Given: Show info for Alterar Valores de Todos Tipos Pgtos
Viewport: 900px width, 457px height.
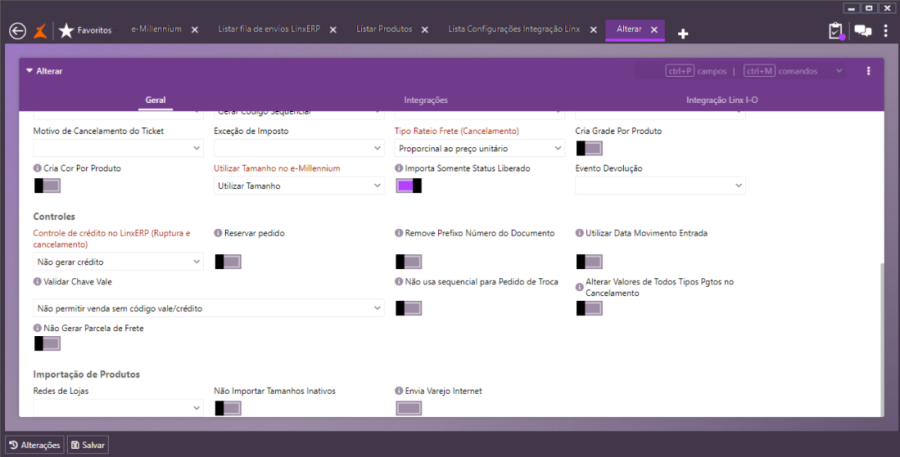Looking at the screenshot, I should coord(580,287).
